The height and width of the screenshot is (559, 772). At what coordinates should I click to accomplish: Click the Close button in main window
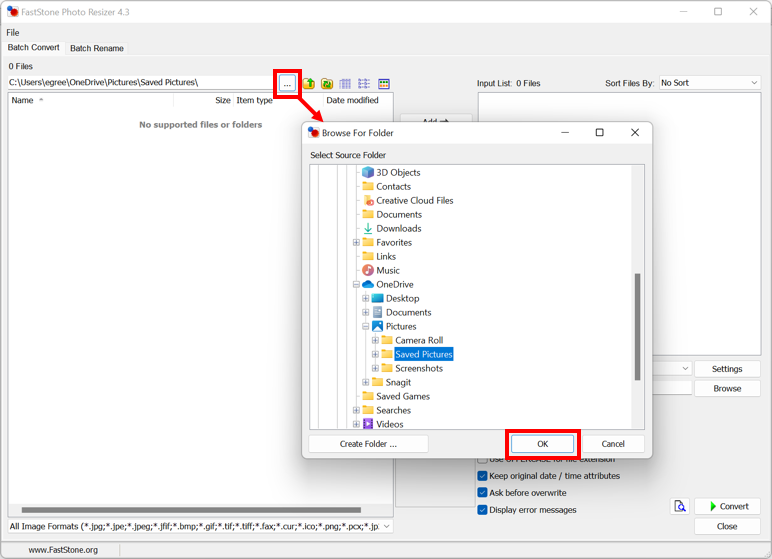727,526
